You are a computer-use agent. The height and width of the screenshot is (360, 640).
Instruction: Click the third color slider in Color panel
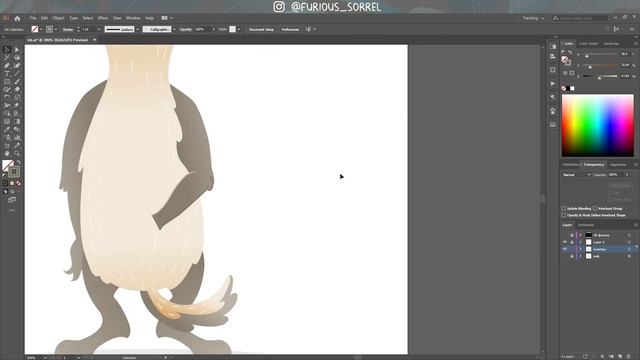600,76
